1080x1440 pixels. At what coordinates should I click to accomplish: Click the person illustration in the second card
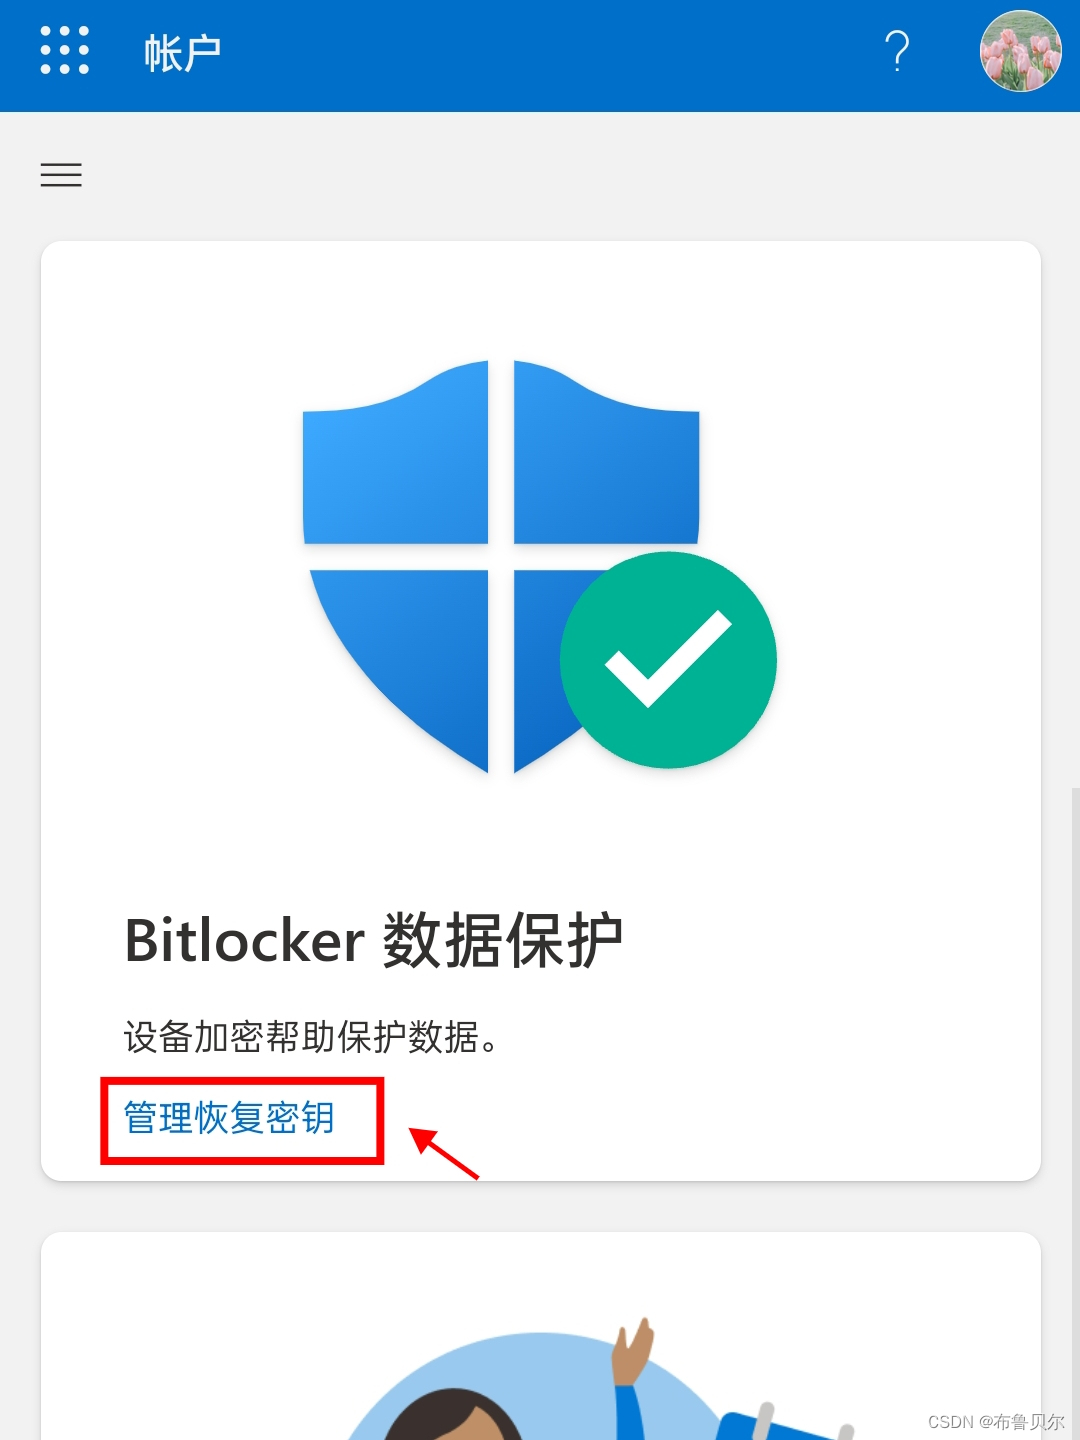452,1414
